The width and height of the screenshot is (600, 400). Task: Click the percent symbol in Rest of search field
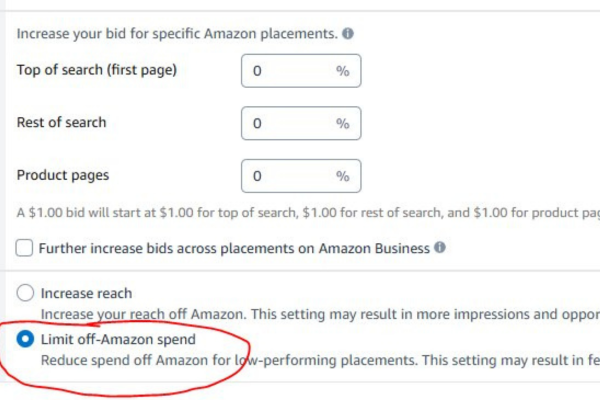[x=342, y=124]
